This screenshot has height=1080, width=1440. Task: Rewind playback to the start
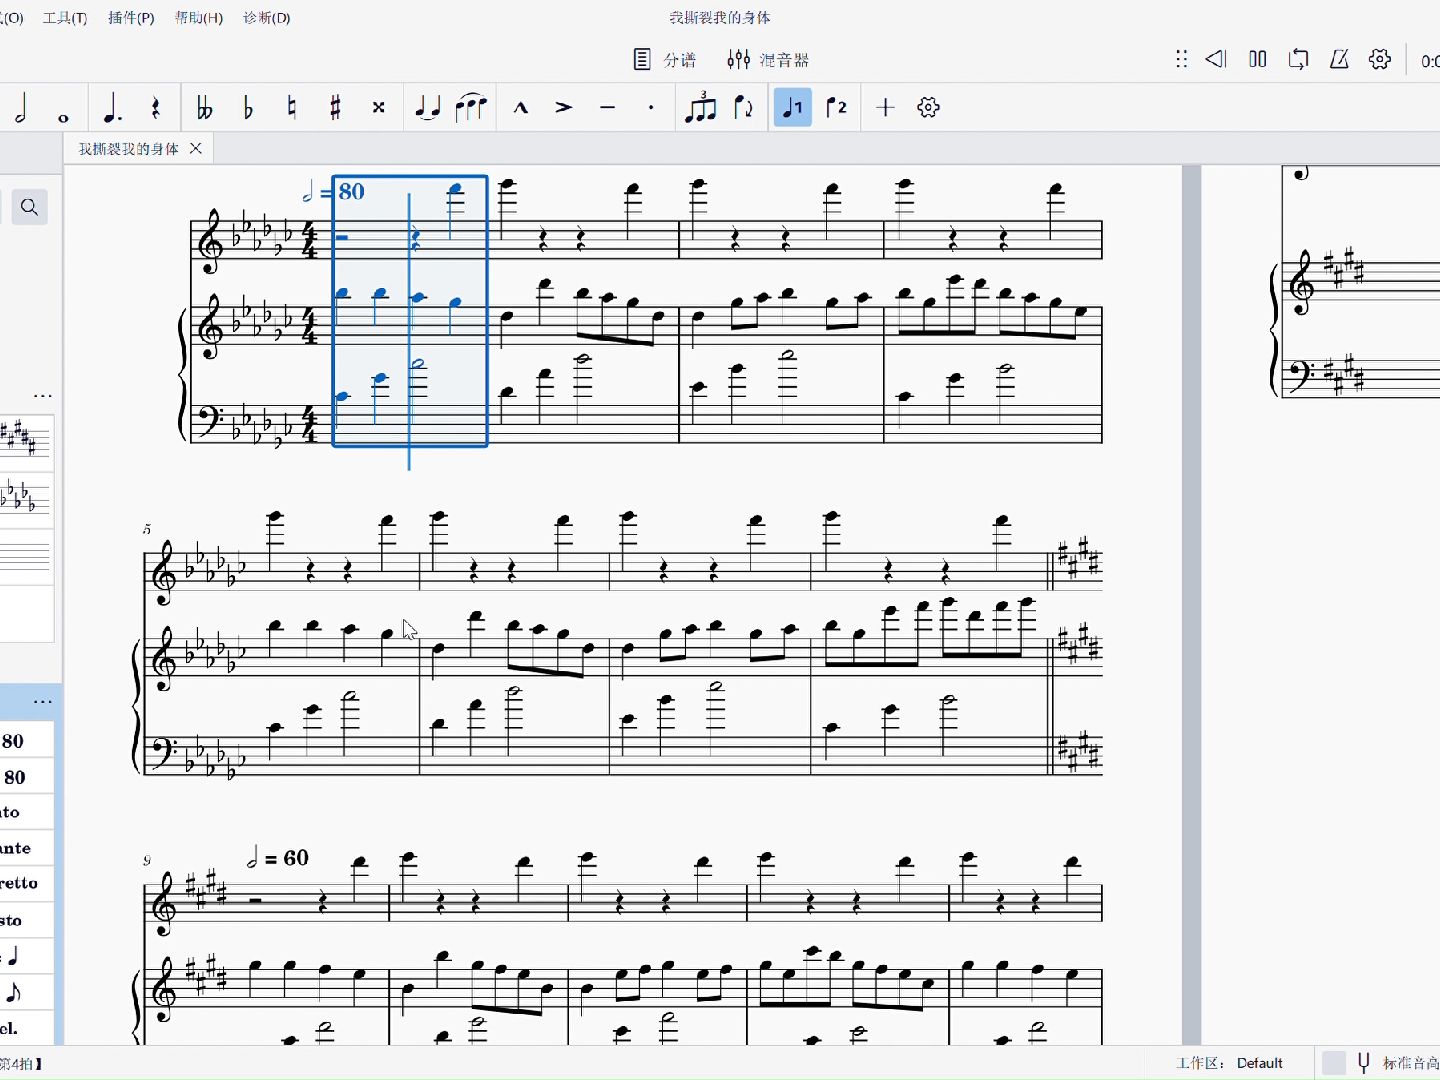(x=1216, y=59)
